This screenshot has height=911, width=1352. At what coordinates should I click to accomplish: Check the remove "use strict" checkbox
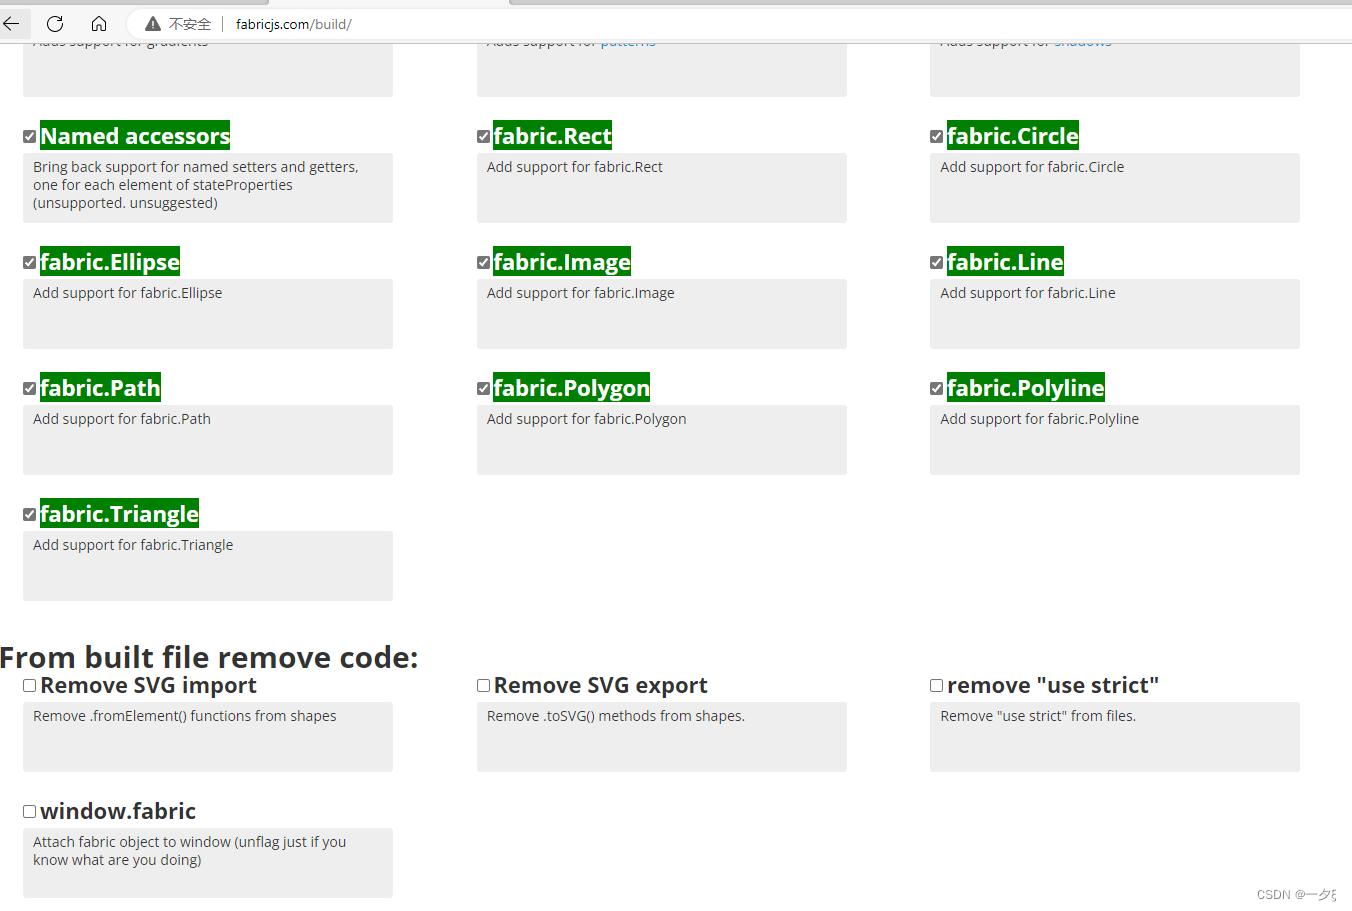click(x=937, y=686)
